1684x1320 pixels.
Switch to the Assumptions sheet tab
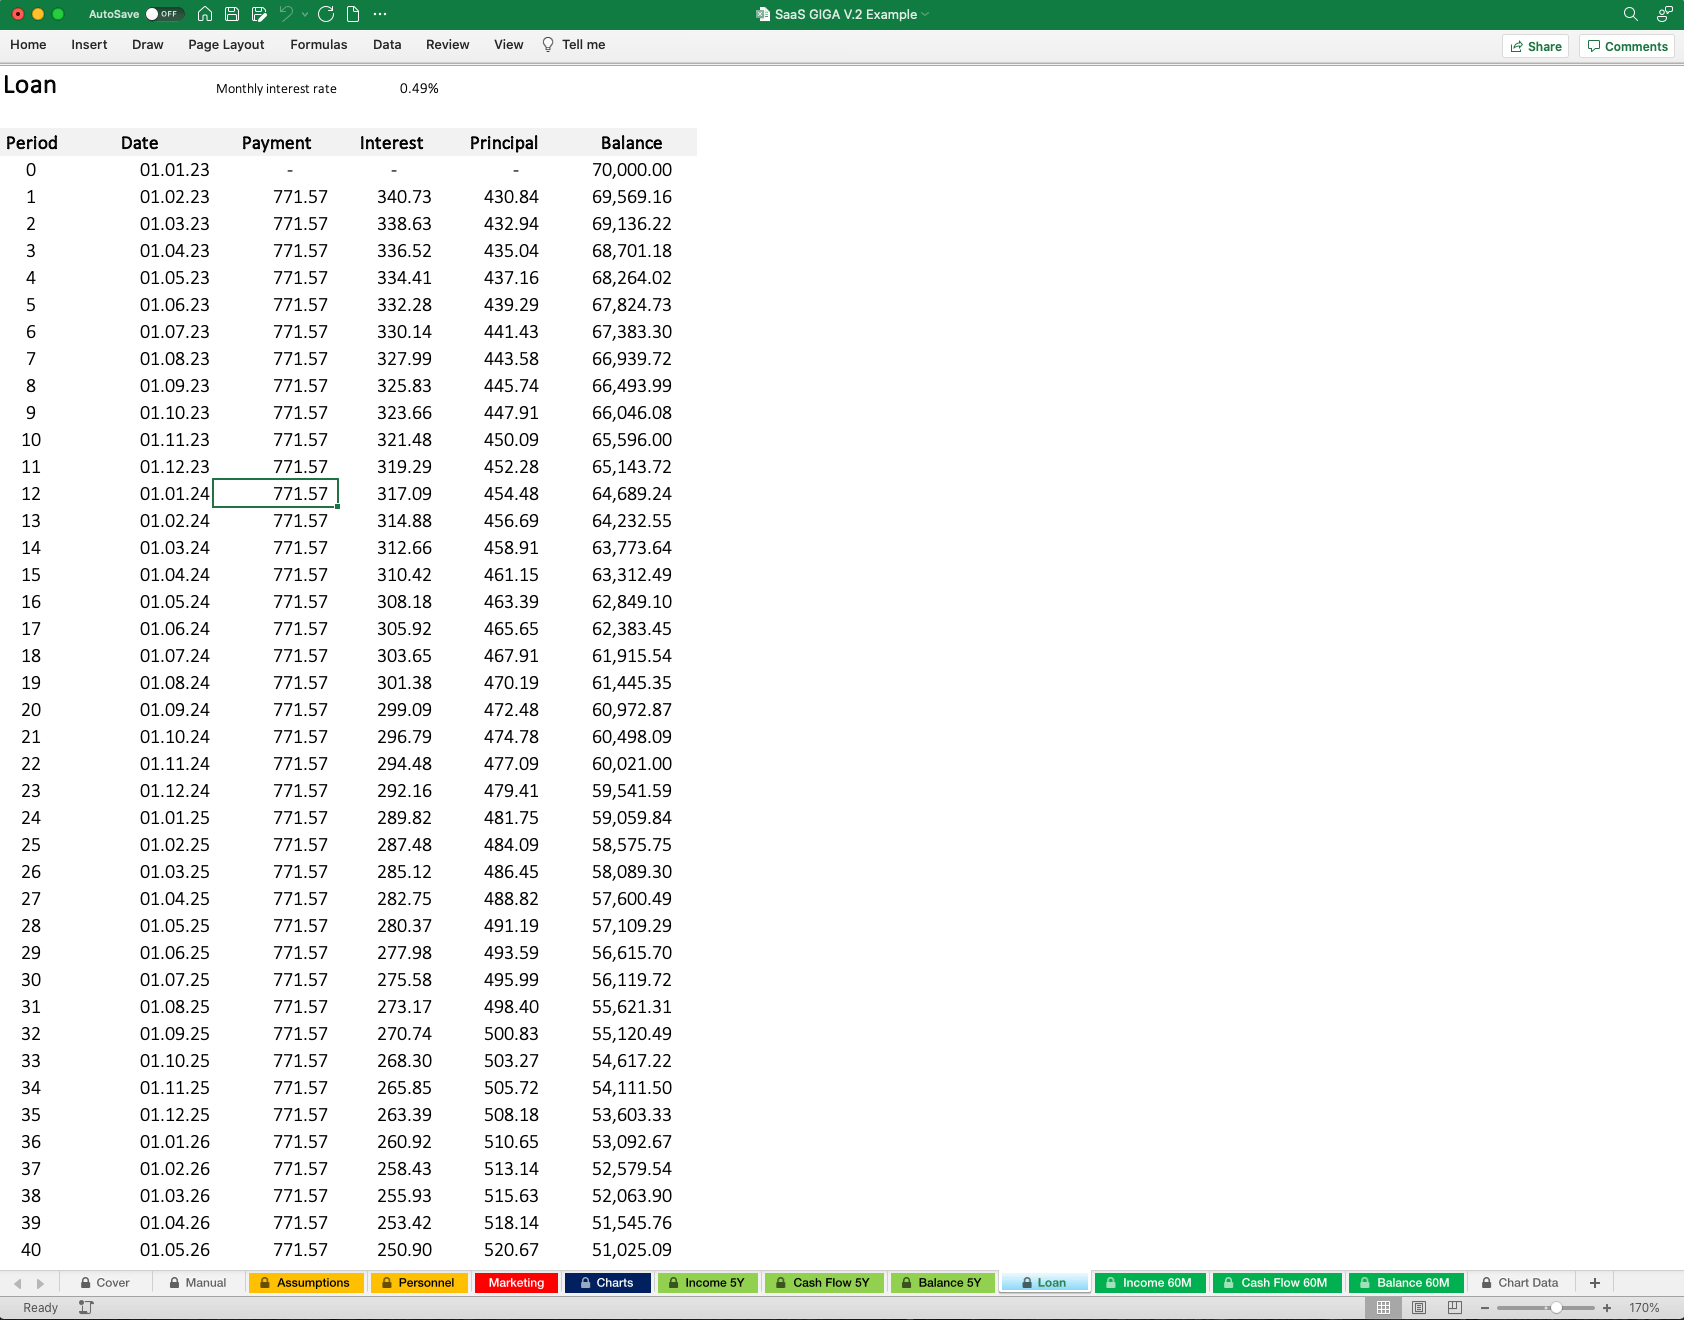(x=305, y=1283)
